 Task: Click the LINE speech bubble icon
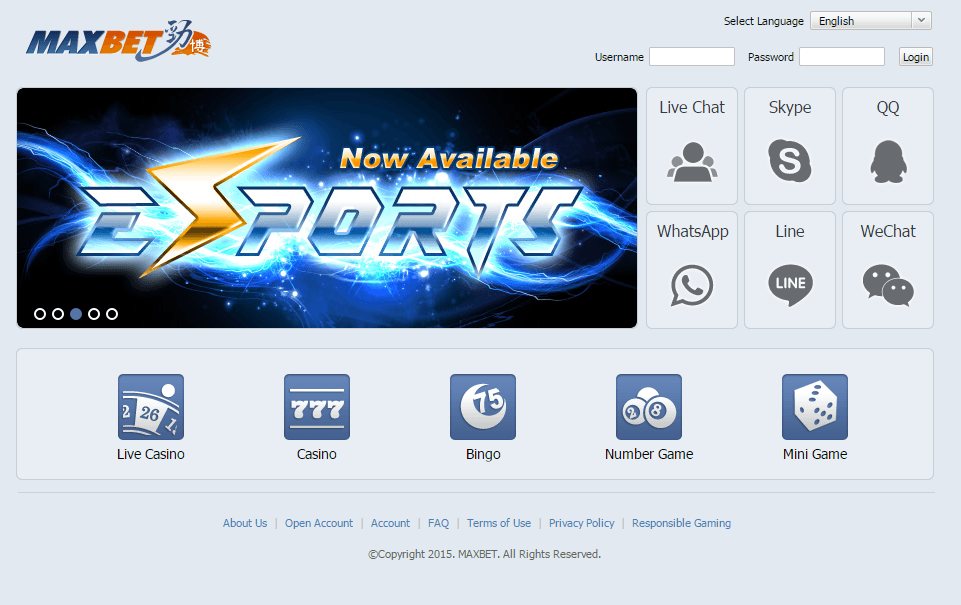790,285
